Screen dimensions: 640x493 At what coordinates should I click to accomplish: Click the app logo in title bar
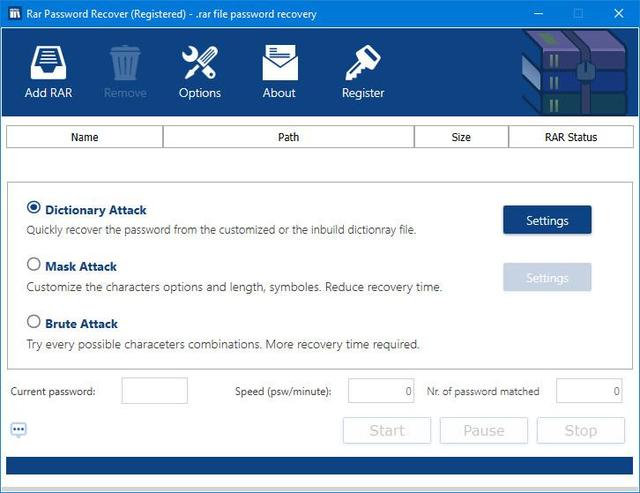click(x=14, y=13)
